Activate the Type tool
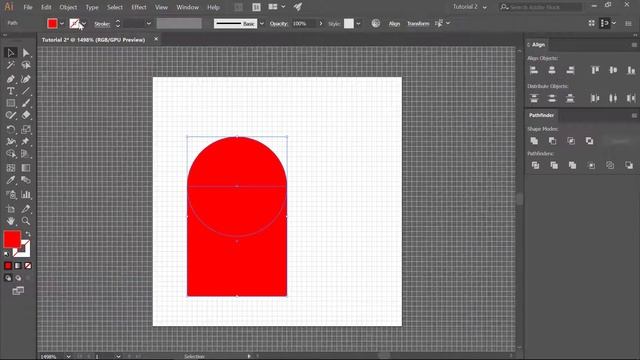This screenshot has height=360, width=640. pyautogui.click(x=11, y=91)
